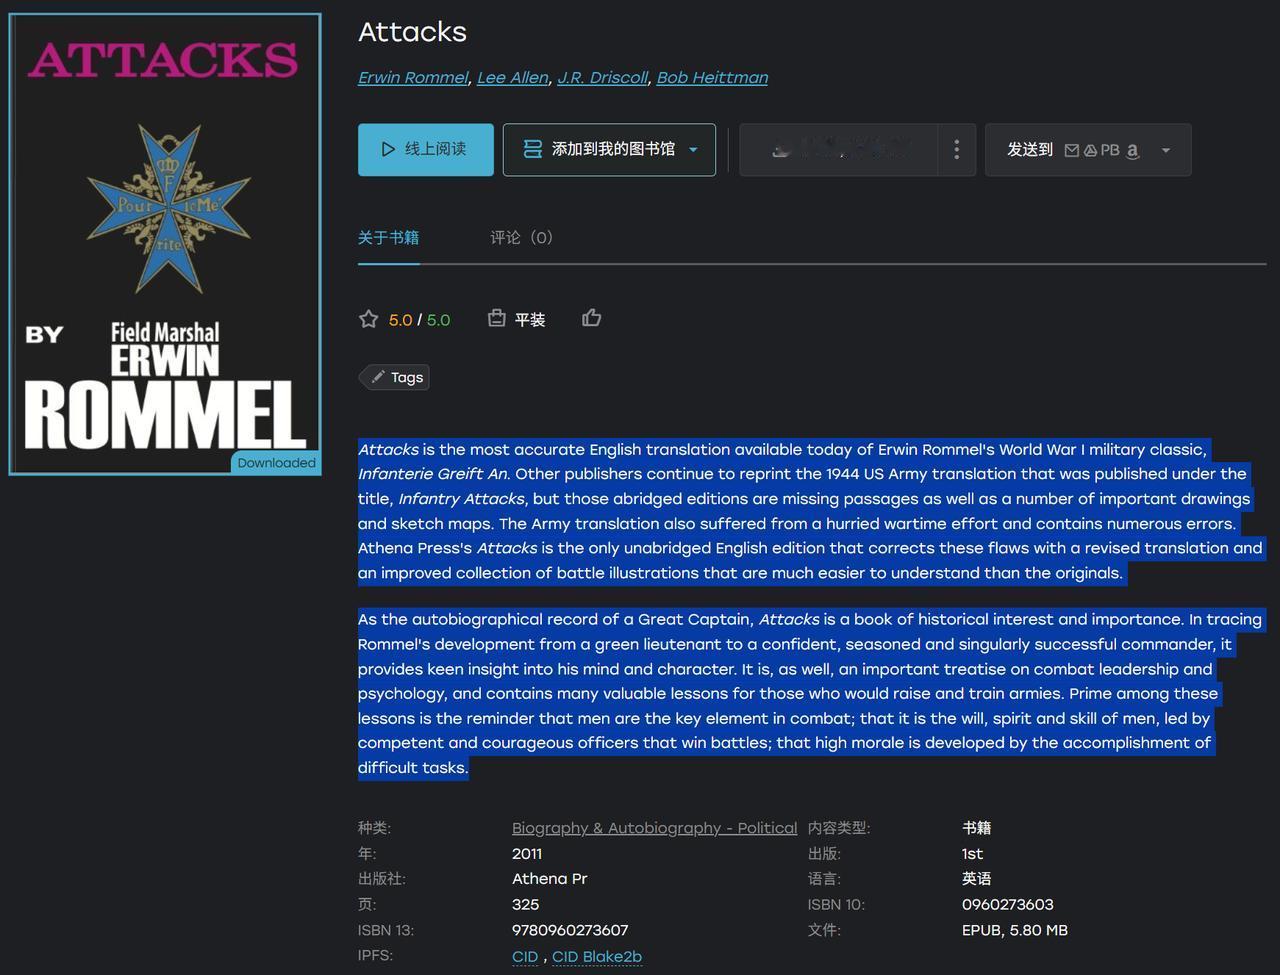Image resolution: width=1280 pixels, height=975 pixels.
Task: Click the CID IPFS link
Action: tap(525, 956)
